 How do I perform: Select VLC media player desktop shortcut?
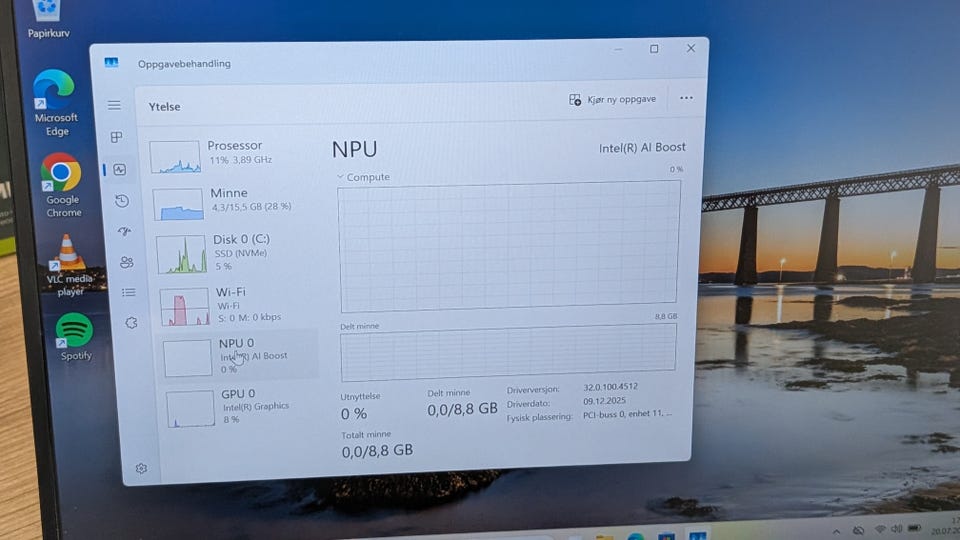69,264
